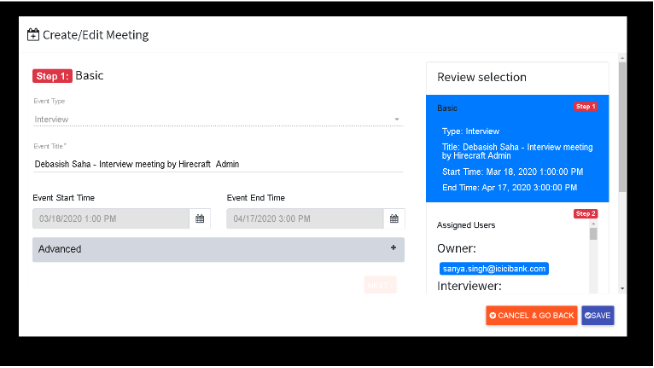Click the Step 1 badge in review panel
654x368 pixels.
[586, 106]
